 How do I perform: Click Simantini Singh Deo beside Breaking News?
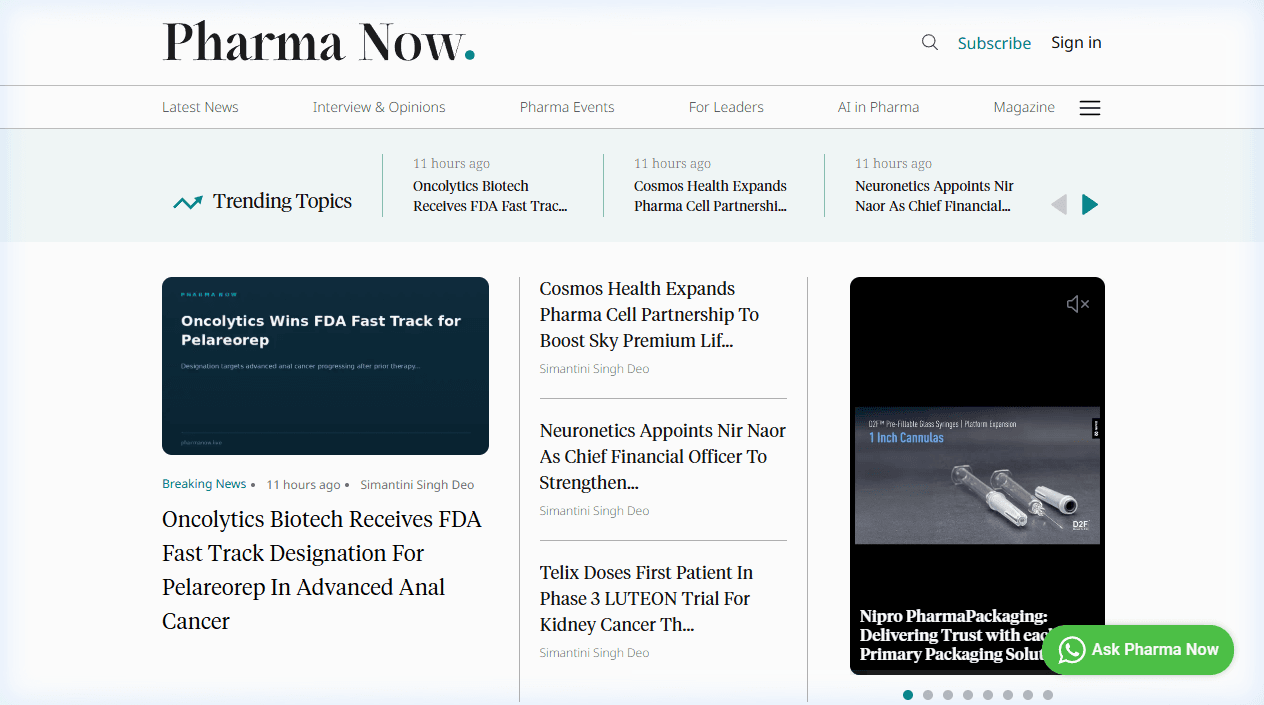(x=417, y=485)
